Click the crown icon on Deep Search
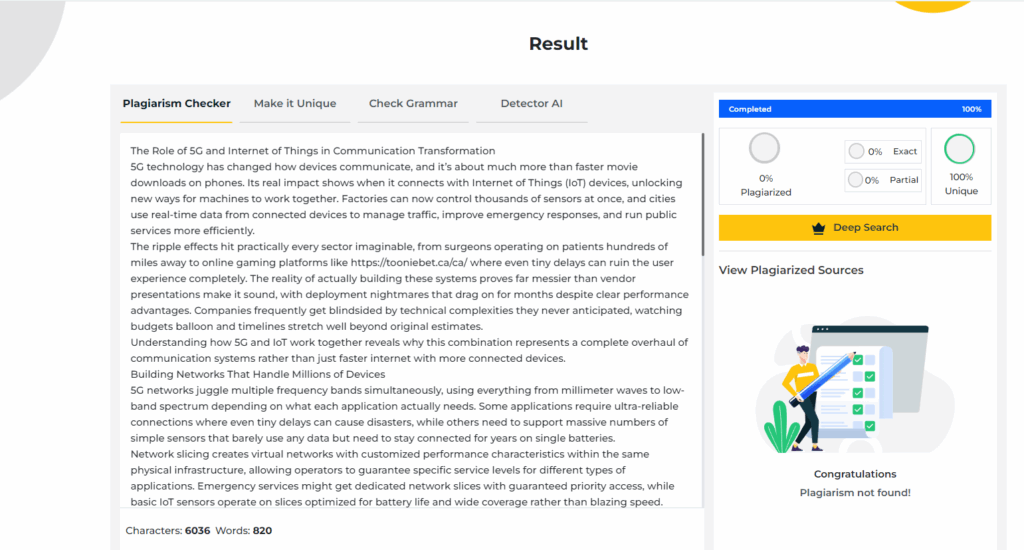The image size is (1024, 550). pos(818,228)
